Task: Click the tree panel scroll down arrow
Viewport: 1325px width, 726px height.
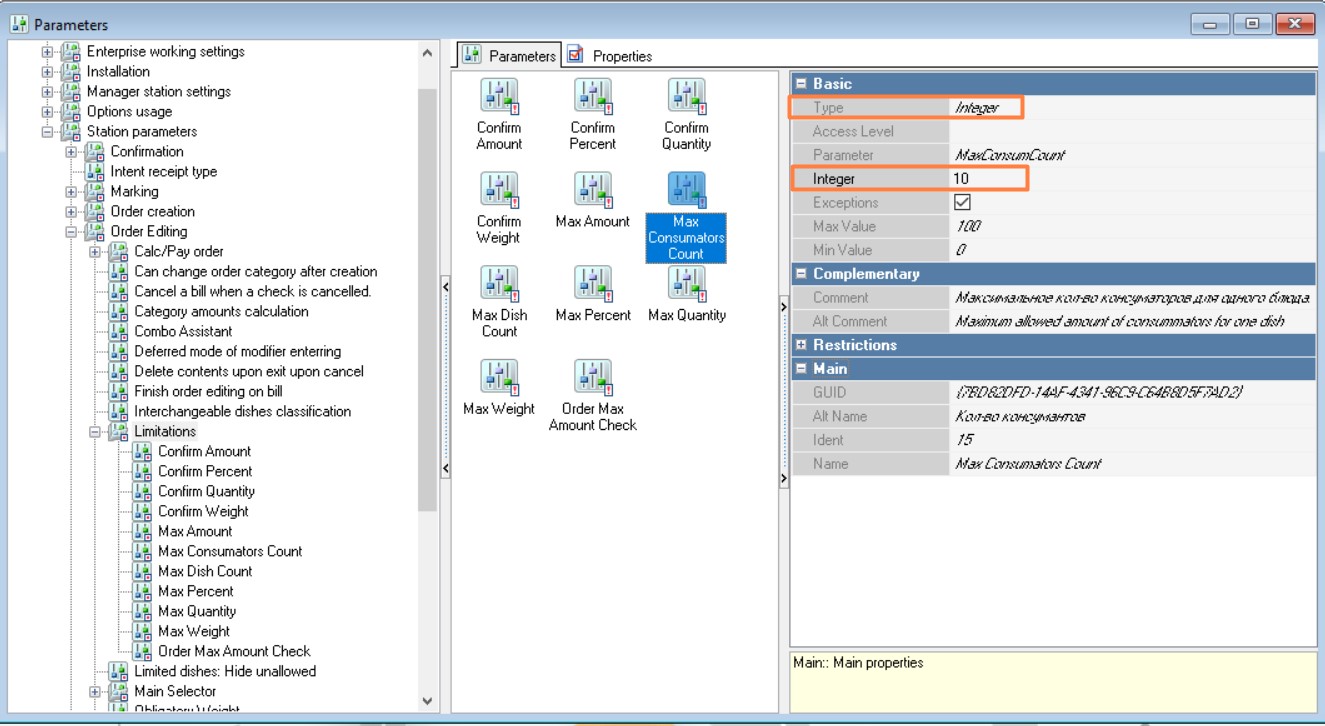Action: pyautogui.click(x=427, y=701)
